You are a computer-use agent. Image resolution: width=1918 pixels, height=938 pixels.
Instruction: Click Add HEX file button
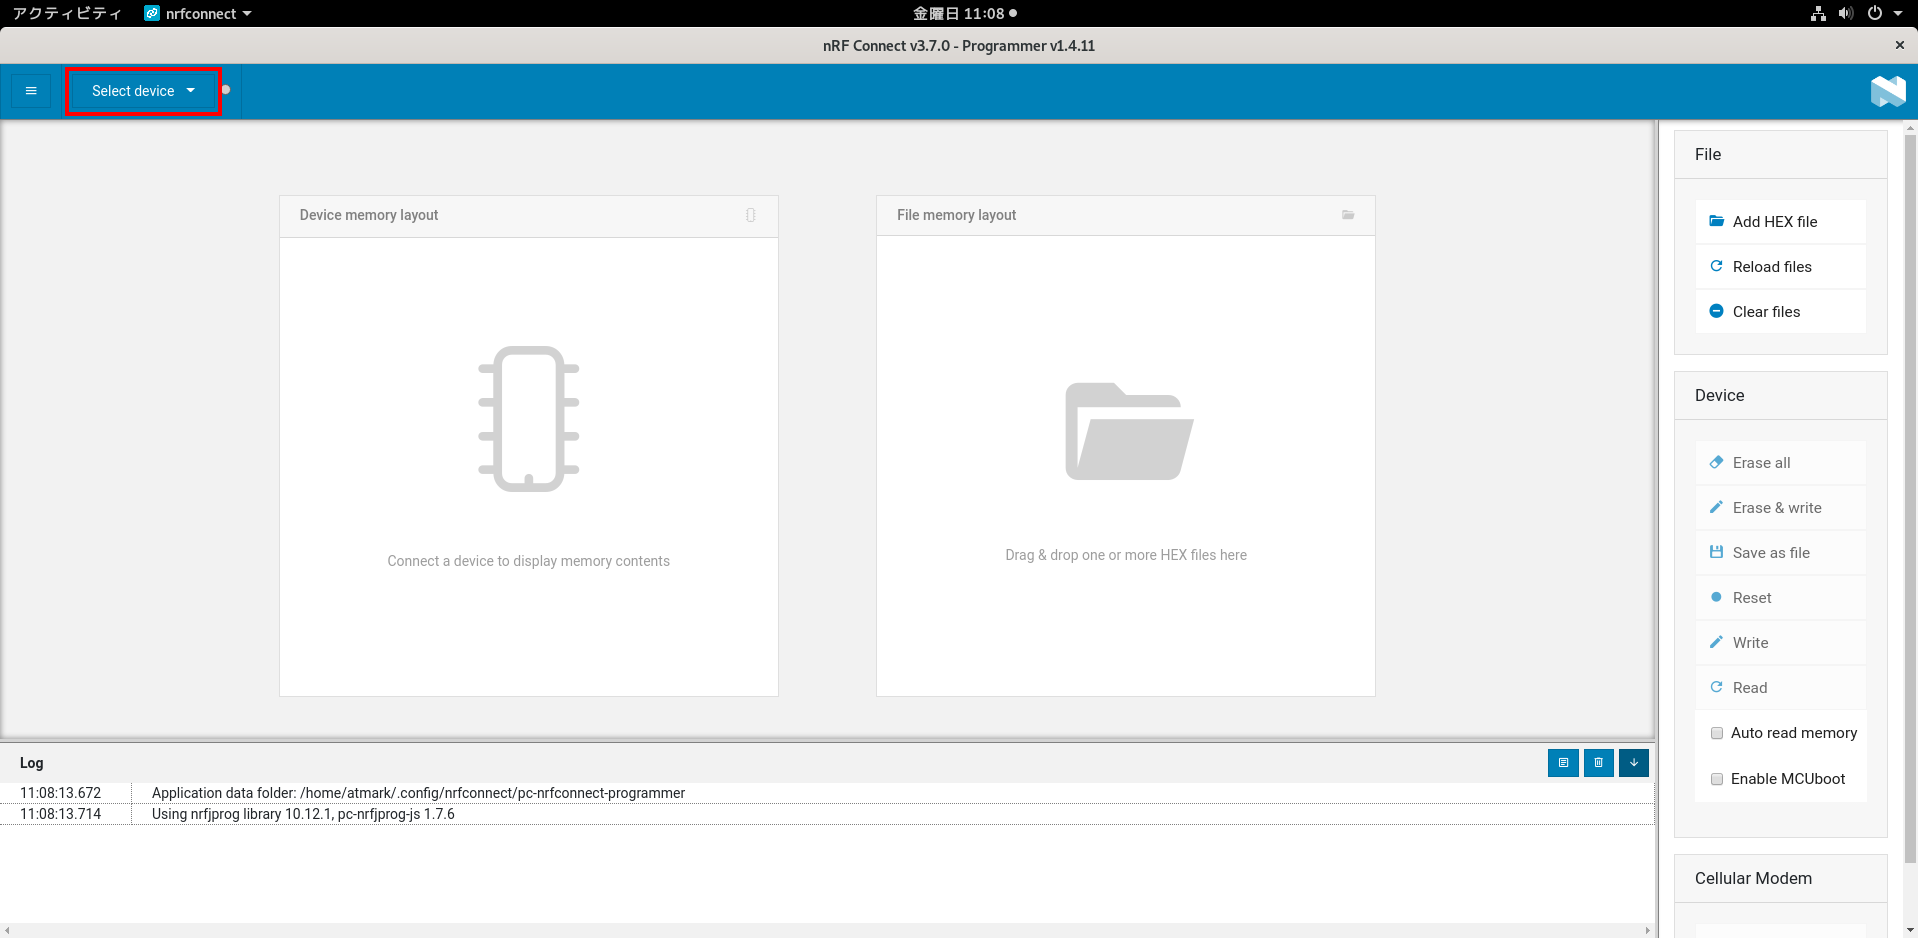pos(1780,222)
